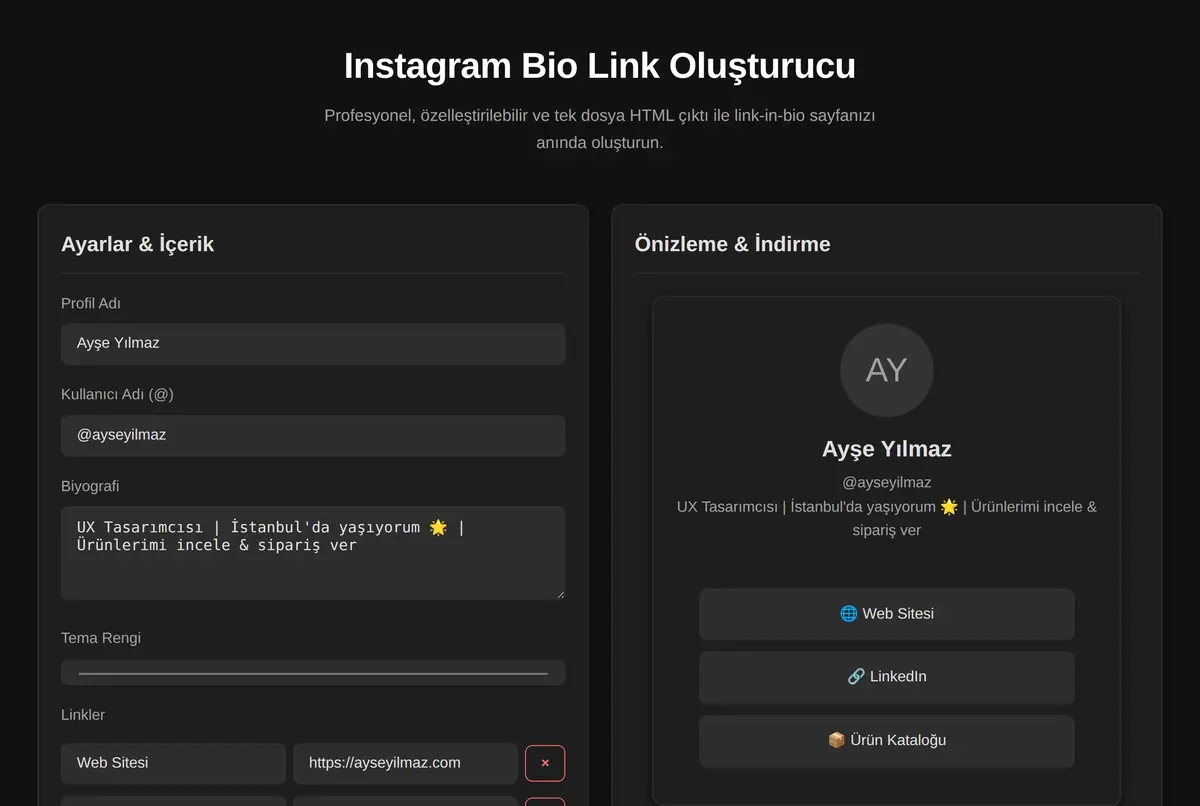Click the @ayseyilmaz preview handle
This screenshot has height=806, width=1200.
click(x=887, y=482)
